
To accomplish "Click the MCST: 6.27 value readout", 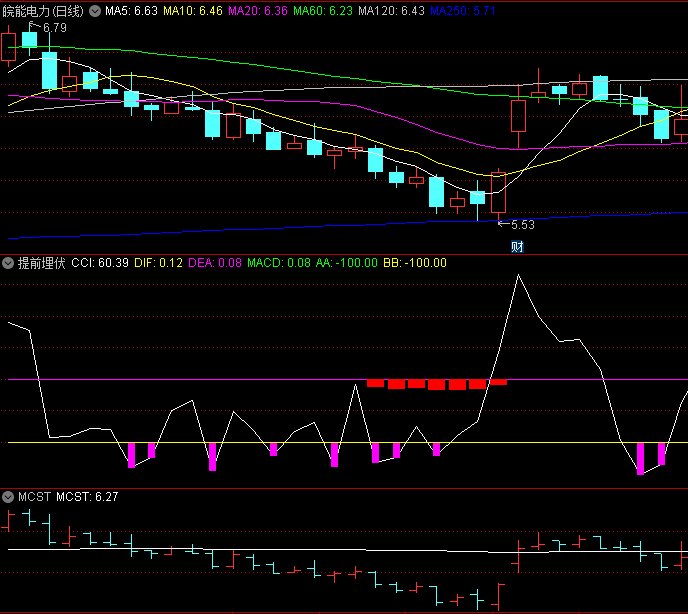I will coord(87,497).
